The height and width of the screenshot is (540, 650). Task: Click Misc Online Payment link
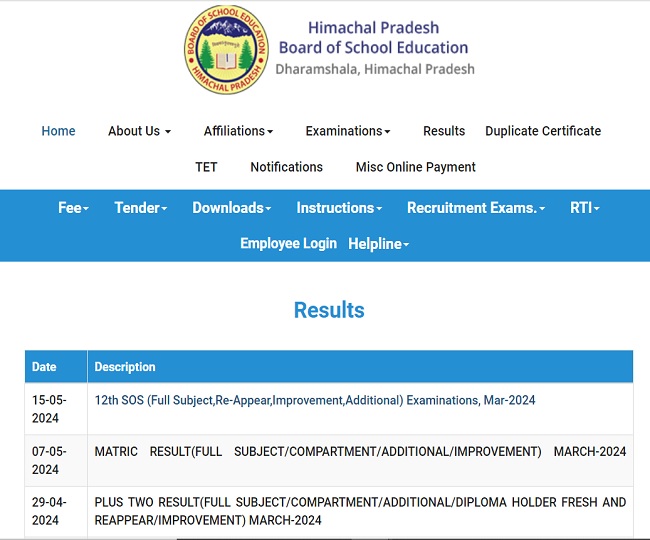tap(415, 167)
